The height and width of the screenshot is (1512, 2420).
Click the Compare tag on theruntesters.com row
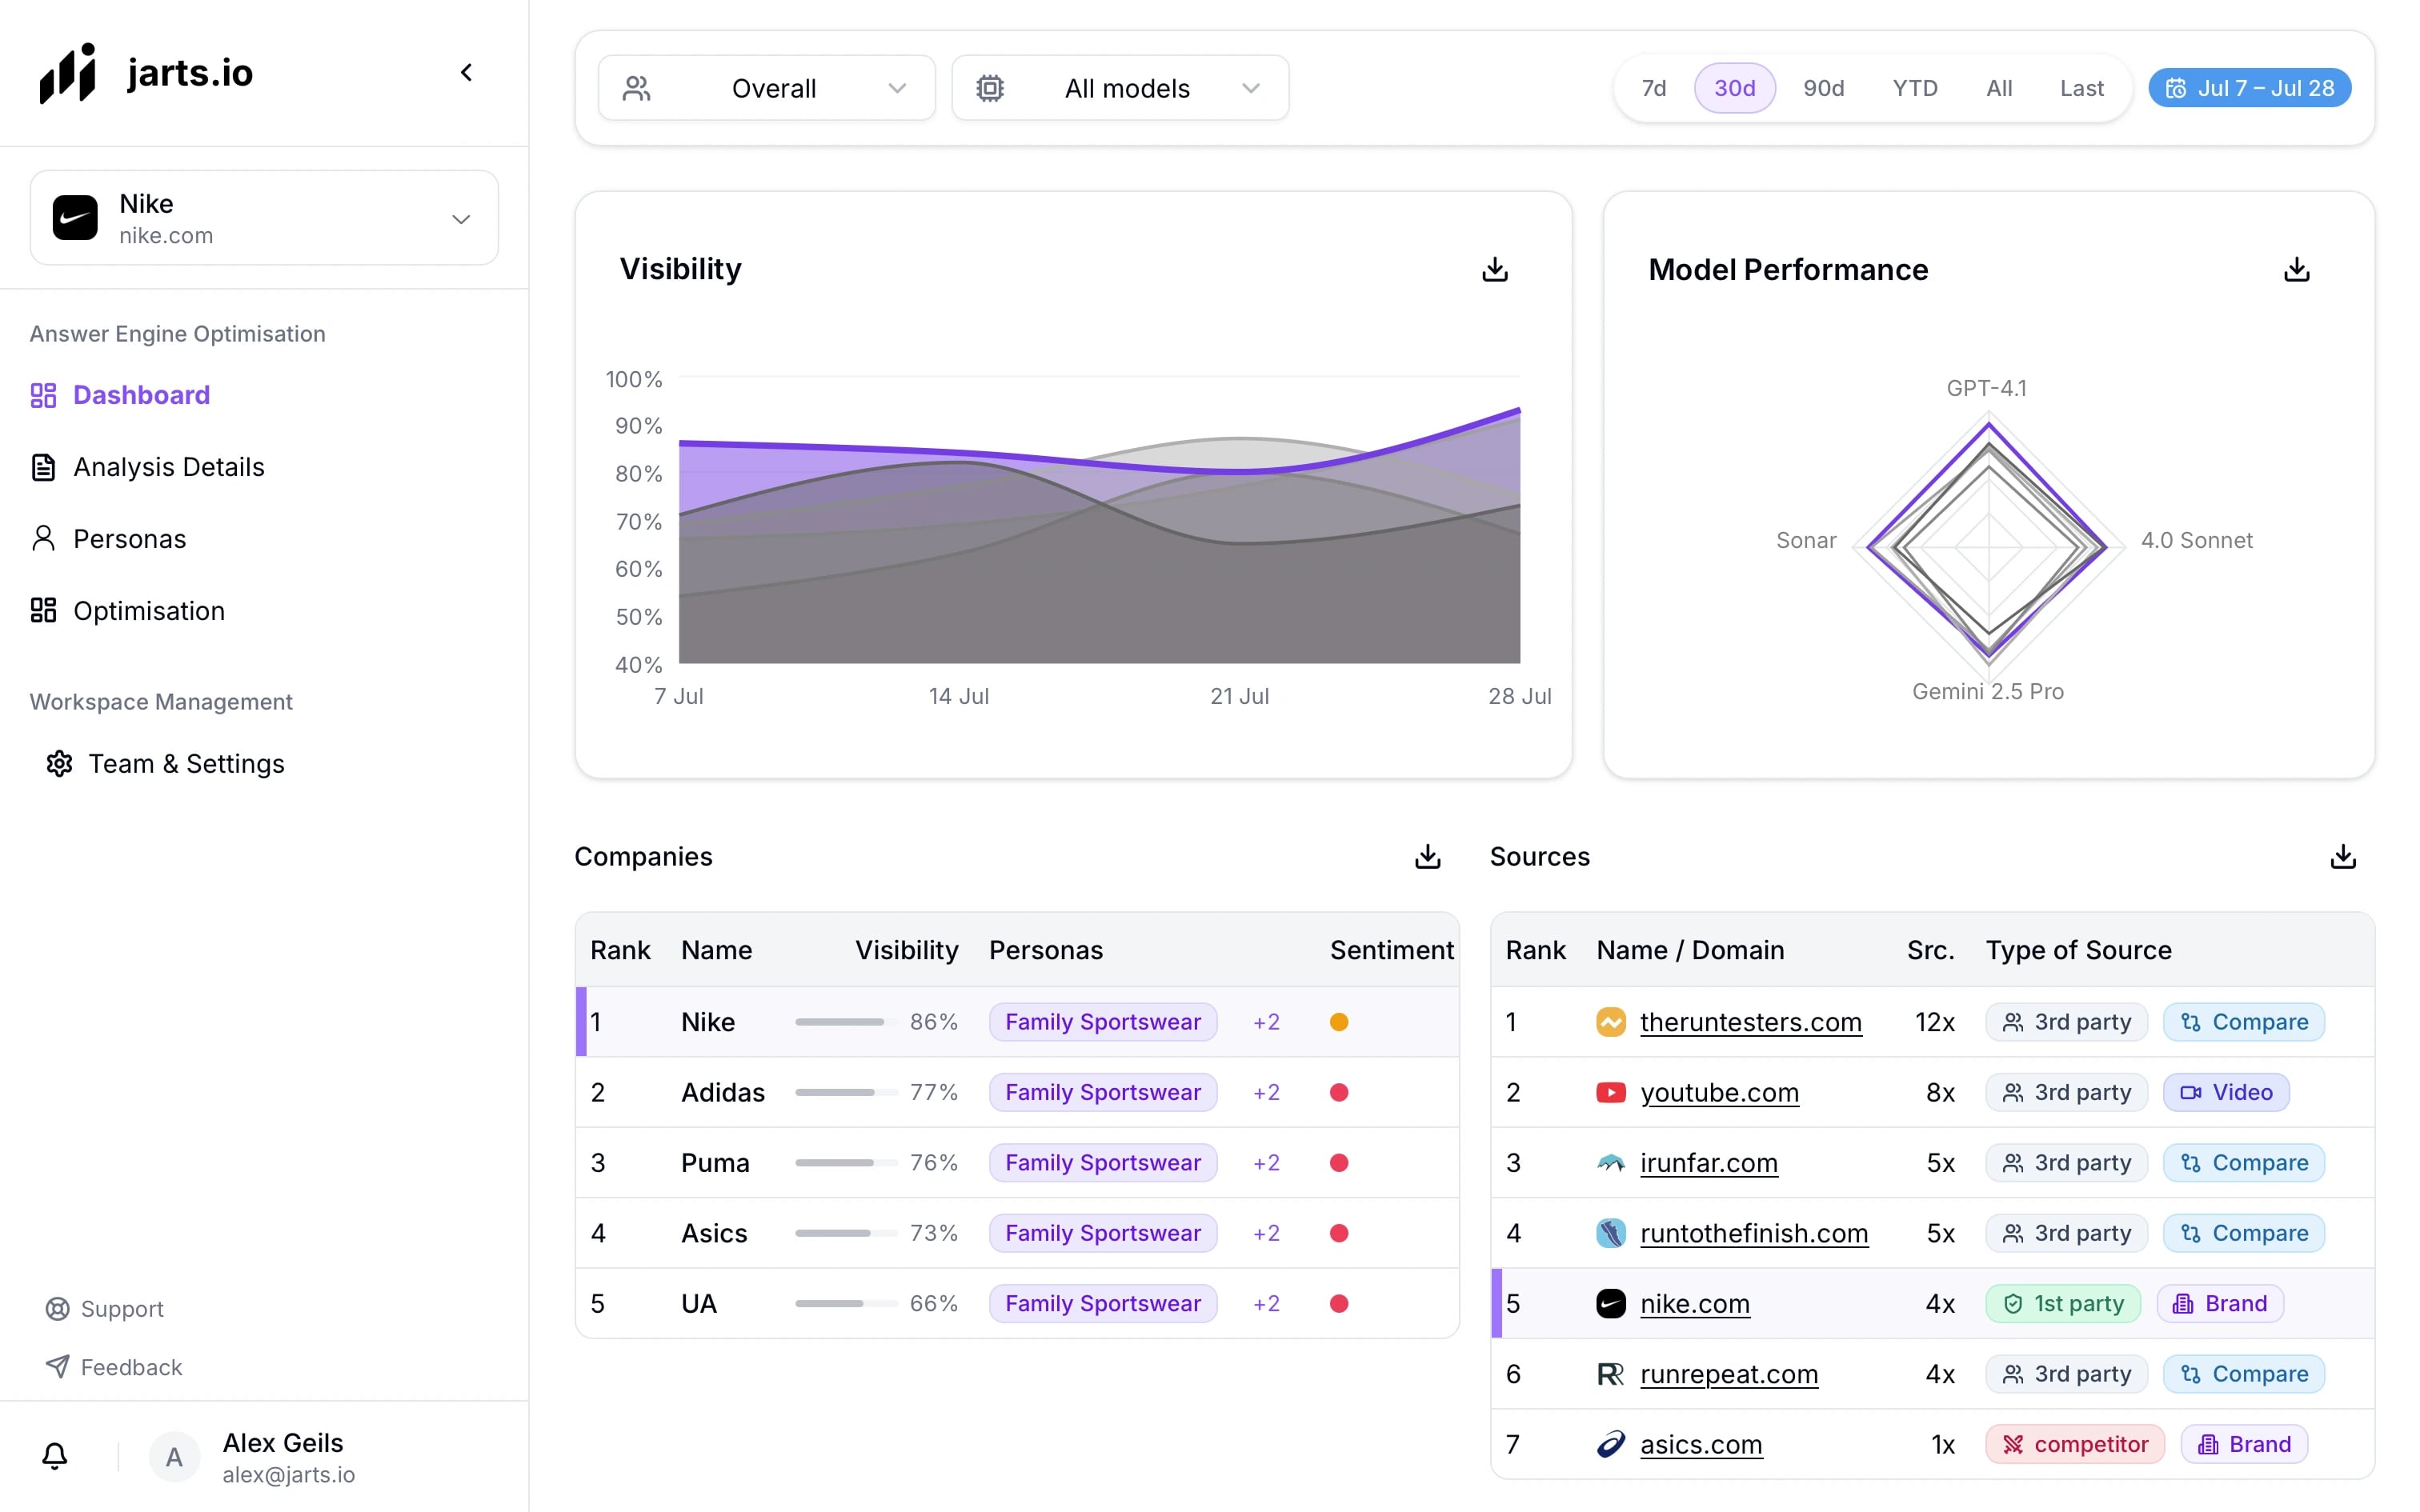2244,1022
